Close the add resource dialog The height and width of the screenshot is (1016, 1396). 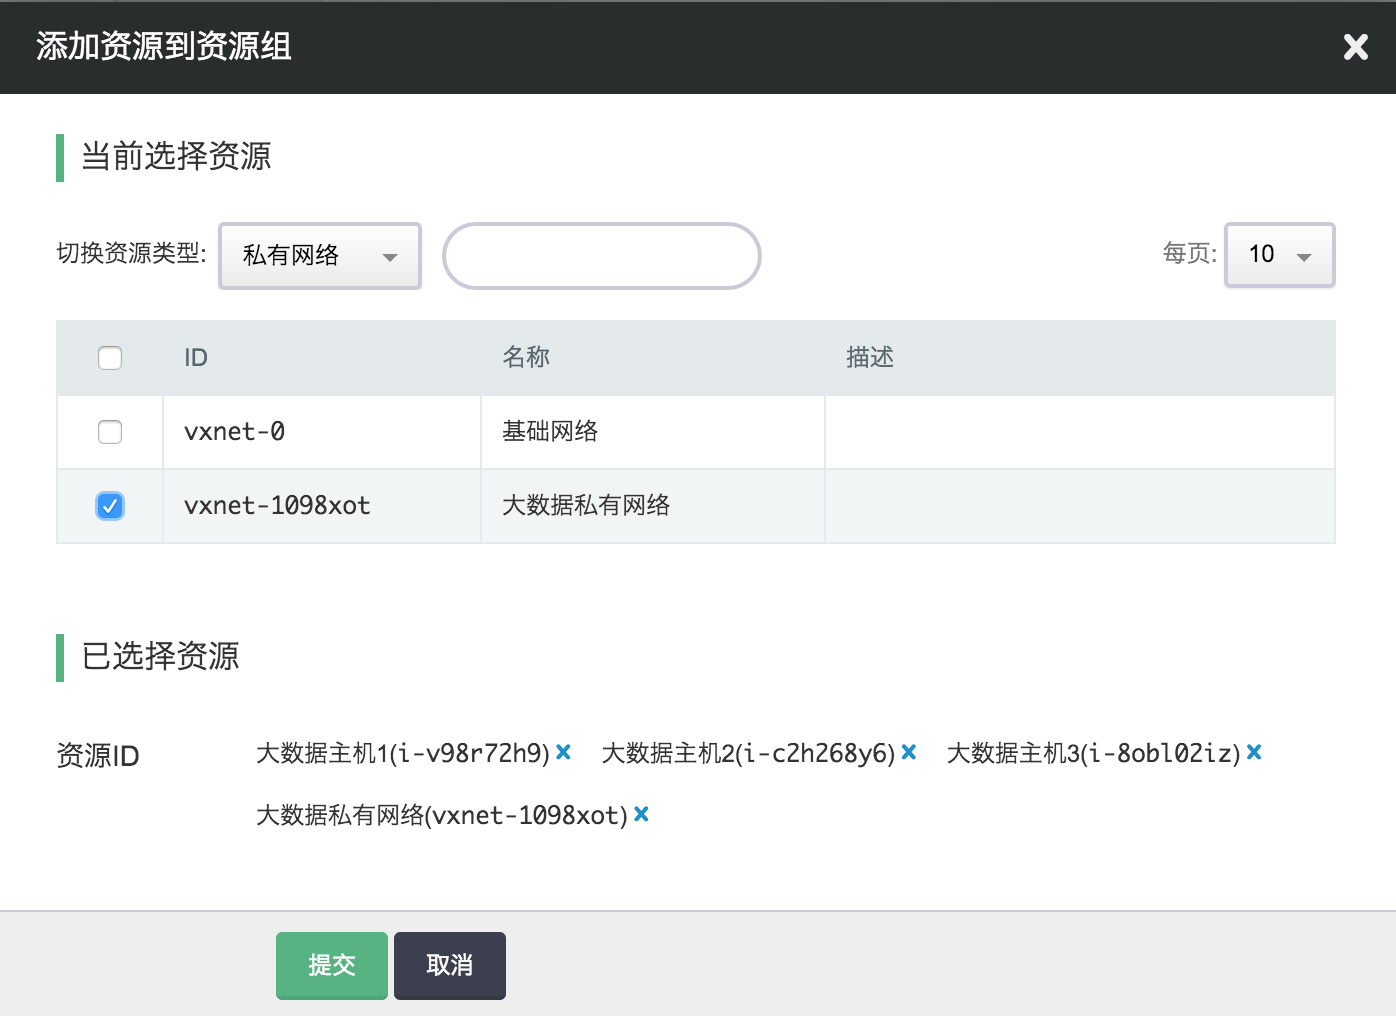1355,47
